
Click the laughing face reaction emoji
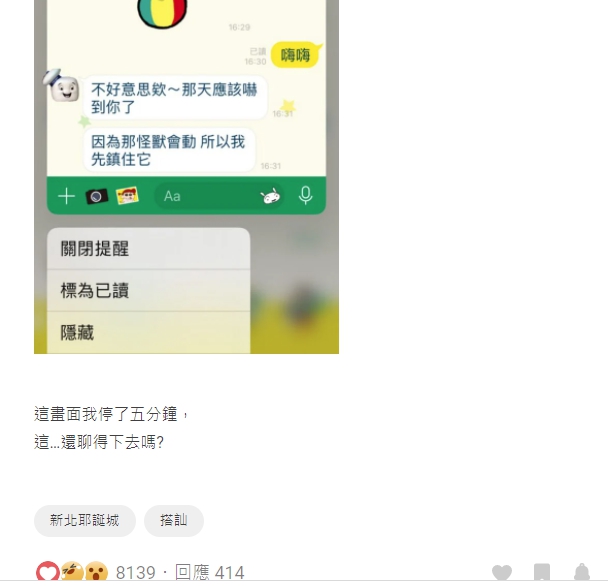point(72,572)
